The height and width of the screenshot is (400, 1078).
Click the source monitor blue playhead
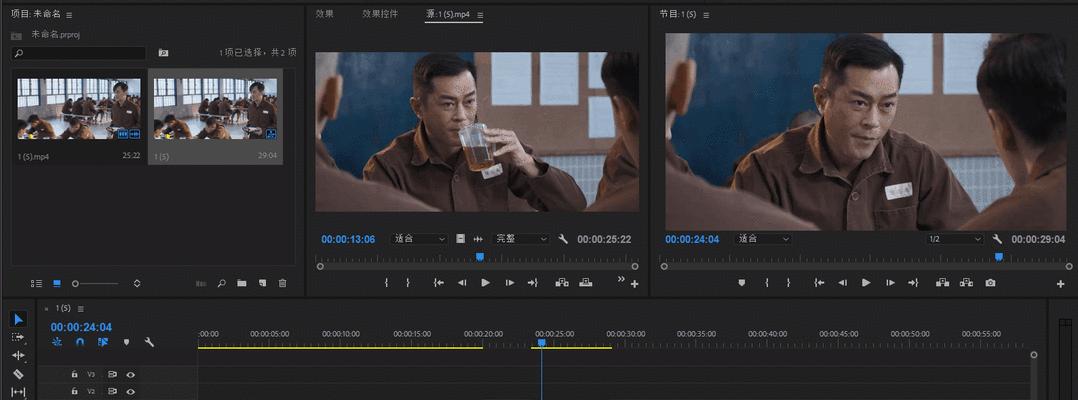point(480,256)
